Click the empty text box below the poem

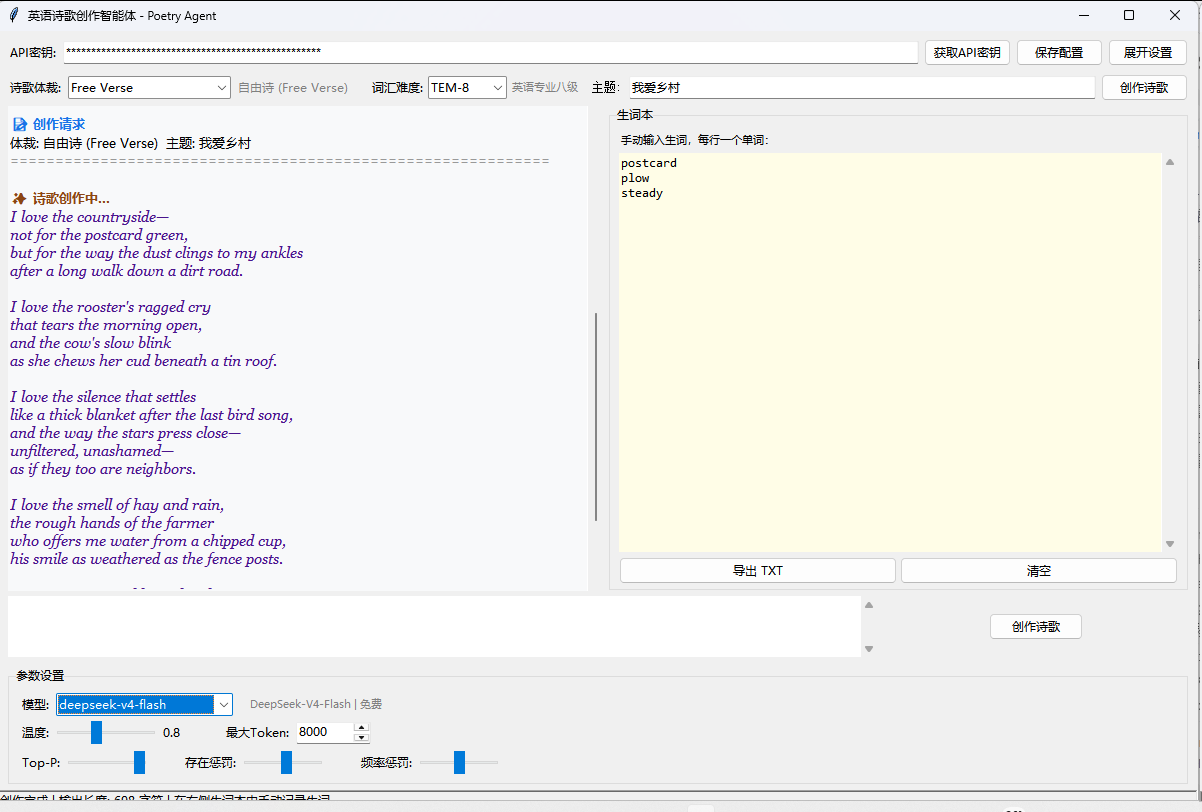pos(434,627)
